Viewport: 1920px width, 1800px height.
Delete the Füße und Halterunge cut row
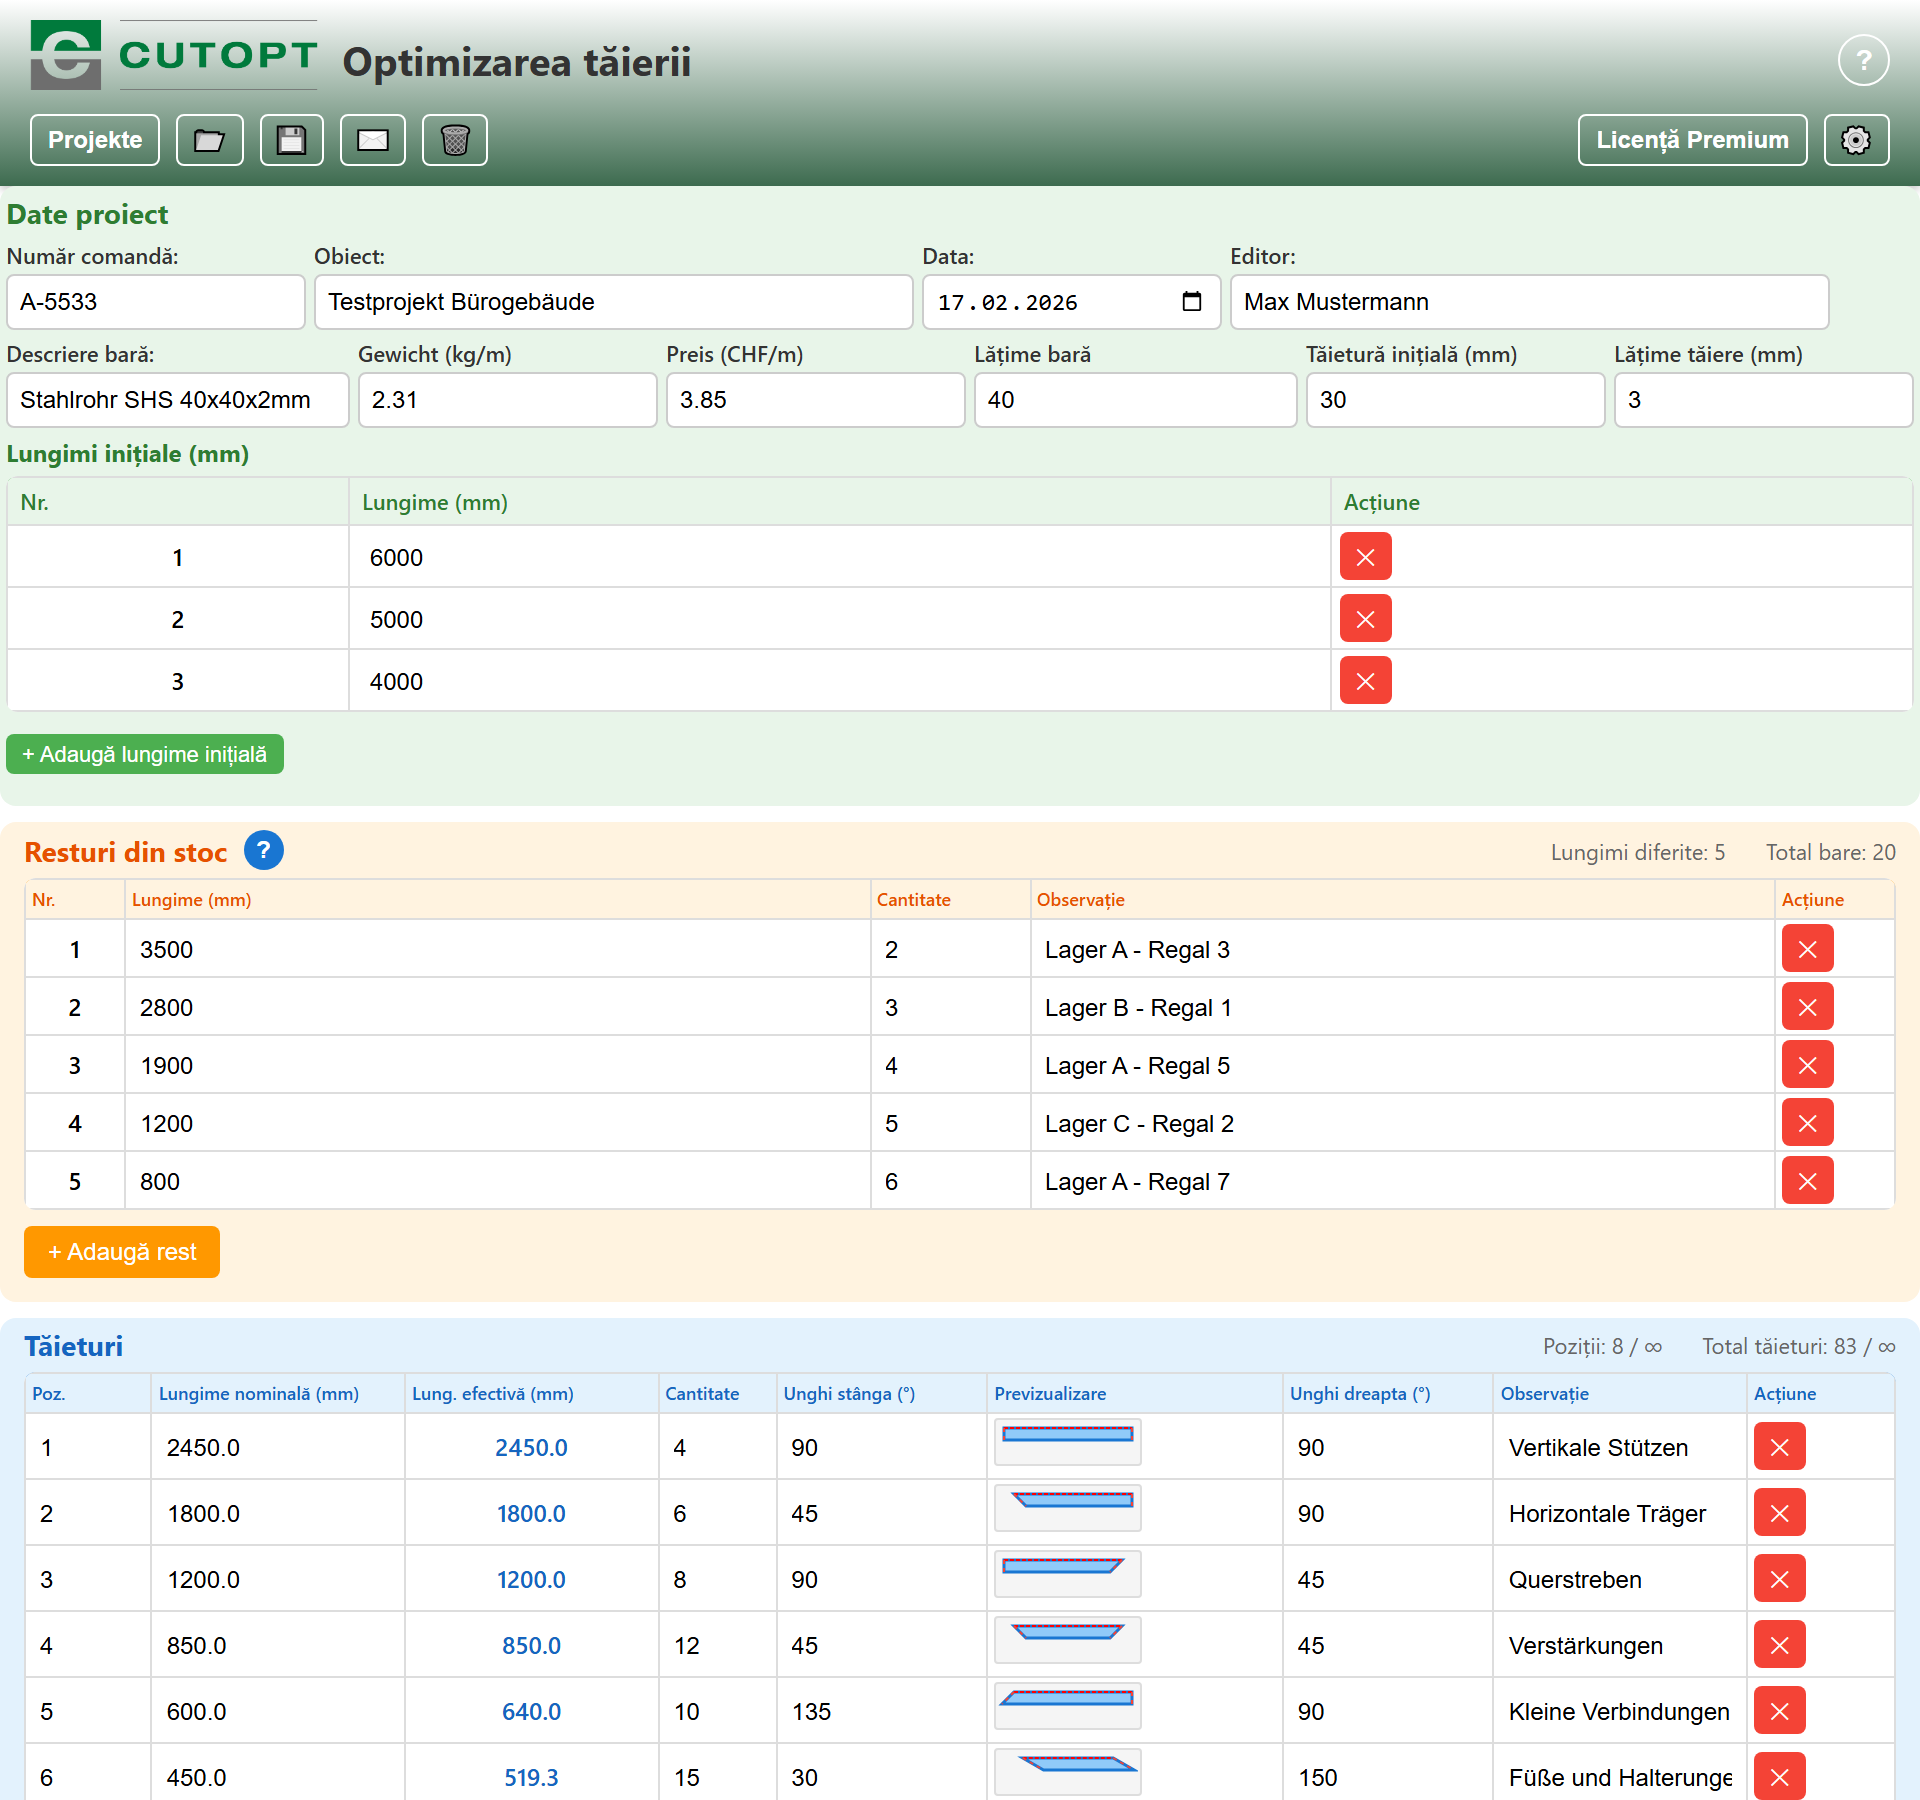coord(1780,1777)
